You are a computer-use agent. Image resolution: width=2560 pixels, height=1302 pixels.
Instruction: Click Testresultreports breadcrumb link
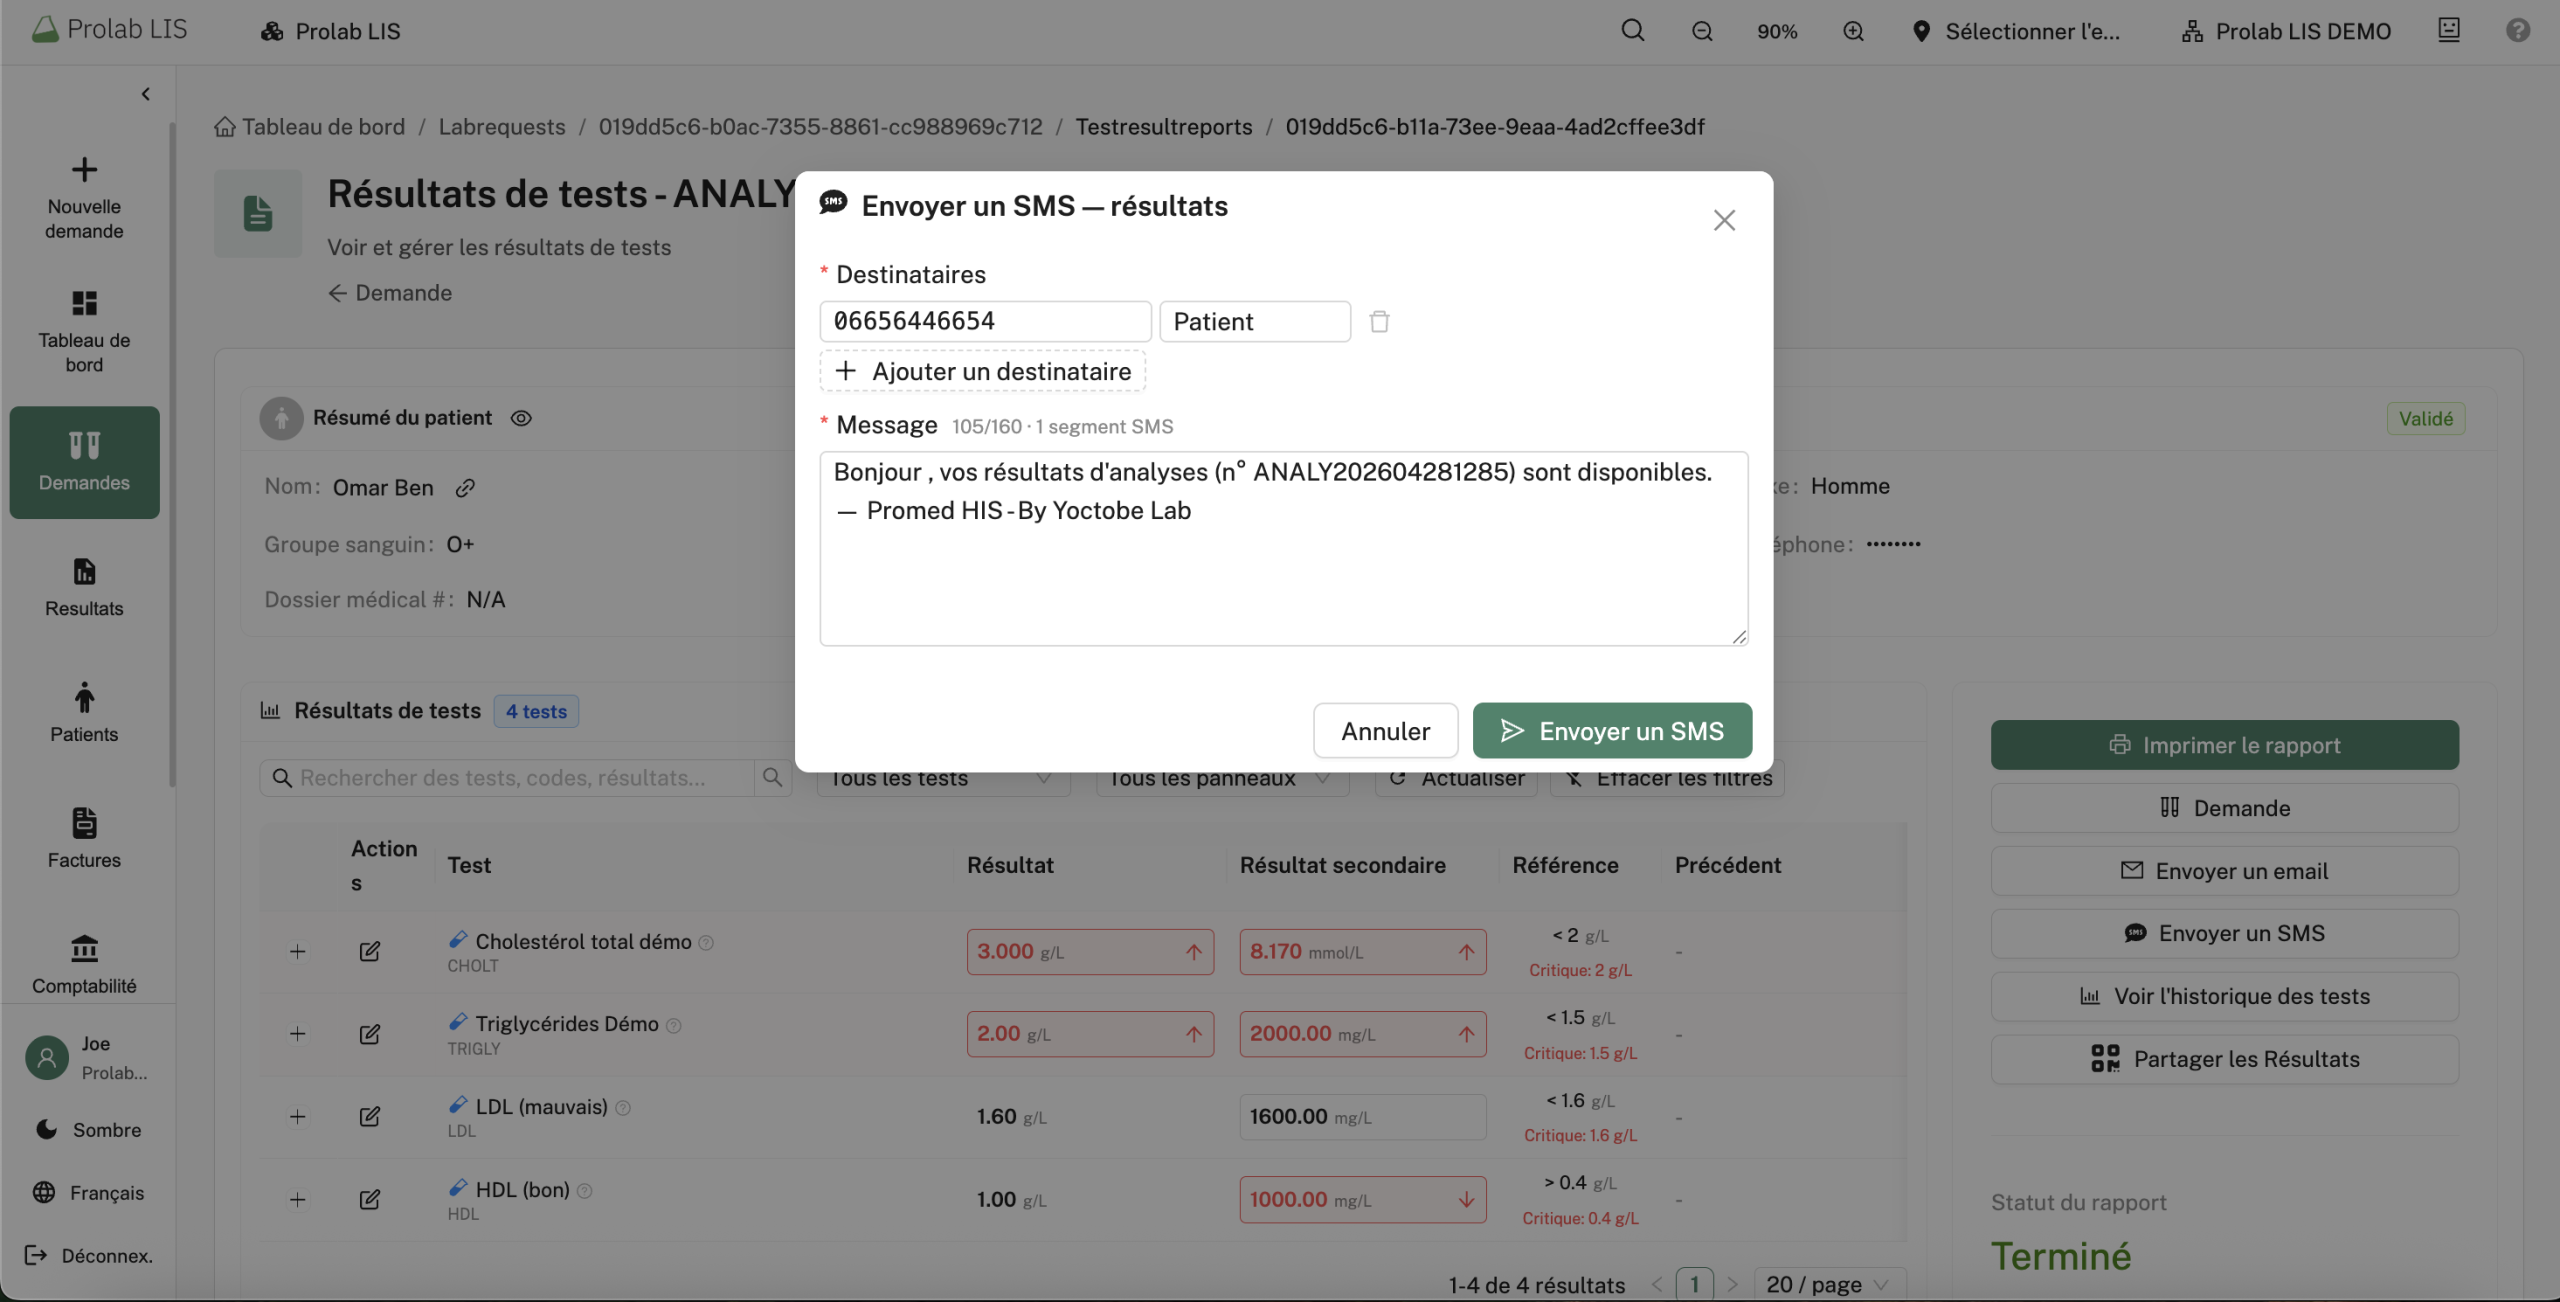point(1164,127)
